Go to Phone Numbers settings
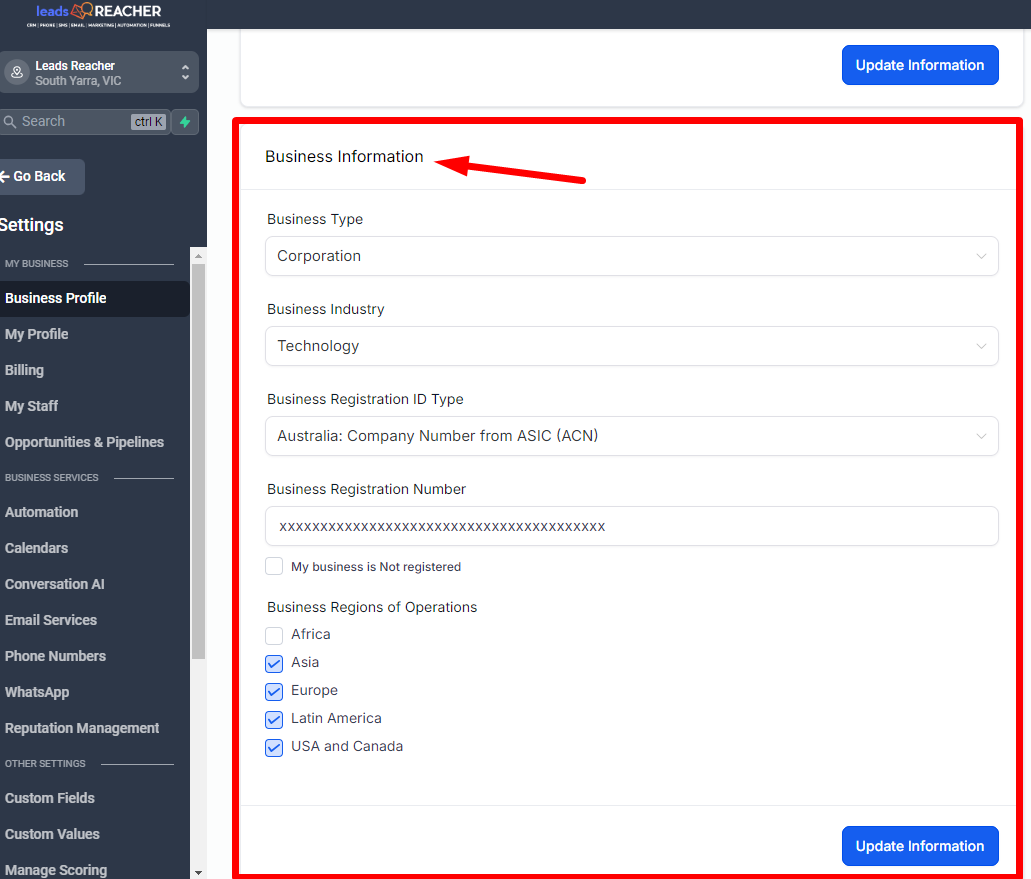Viewport: 1031px width, 879px height. point(55,656)
